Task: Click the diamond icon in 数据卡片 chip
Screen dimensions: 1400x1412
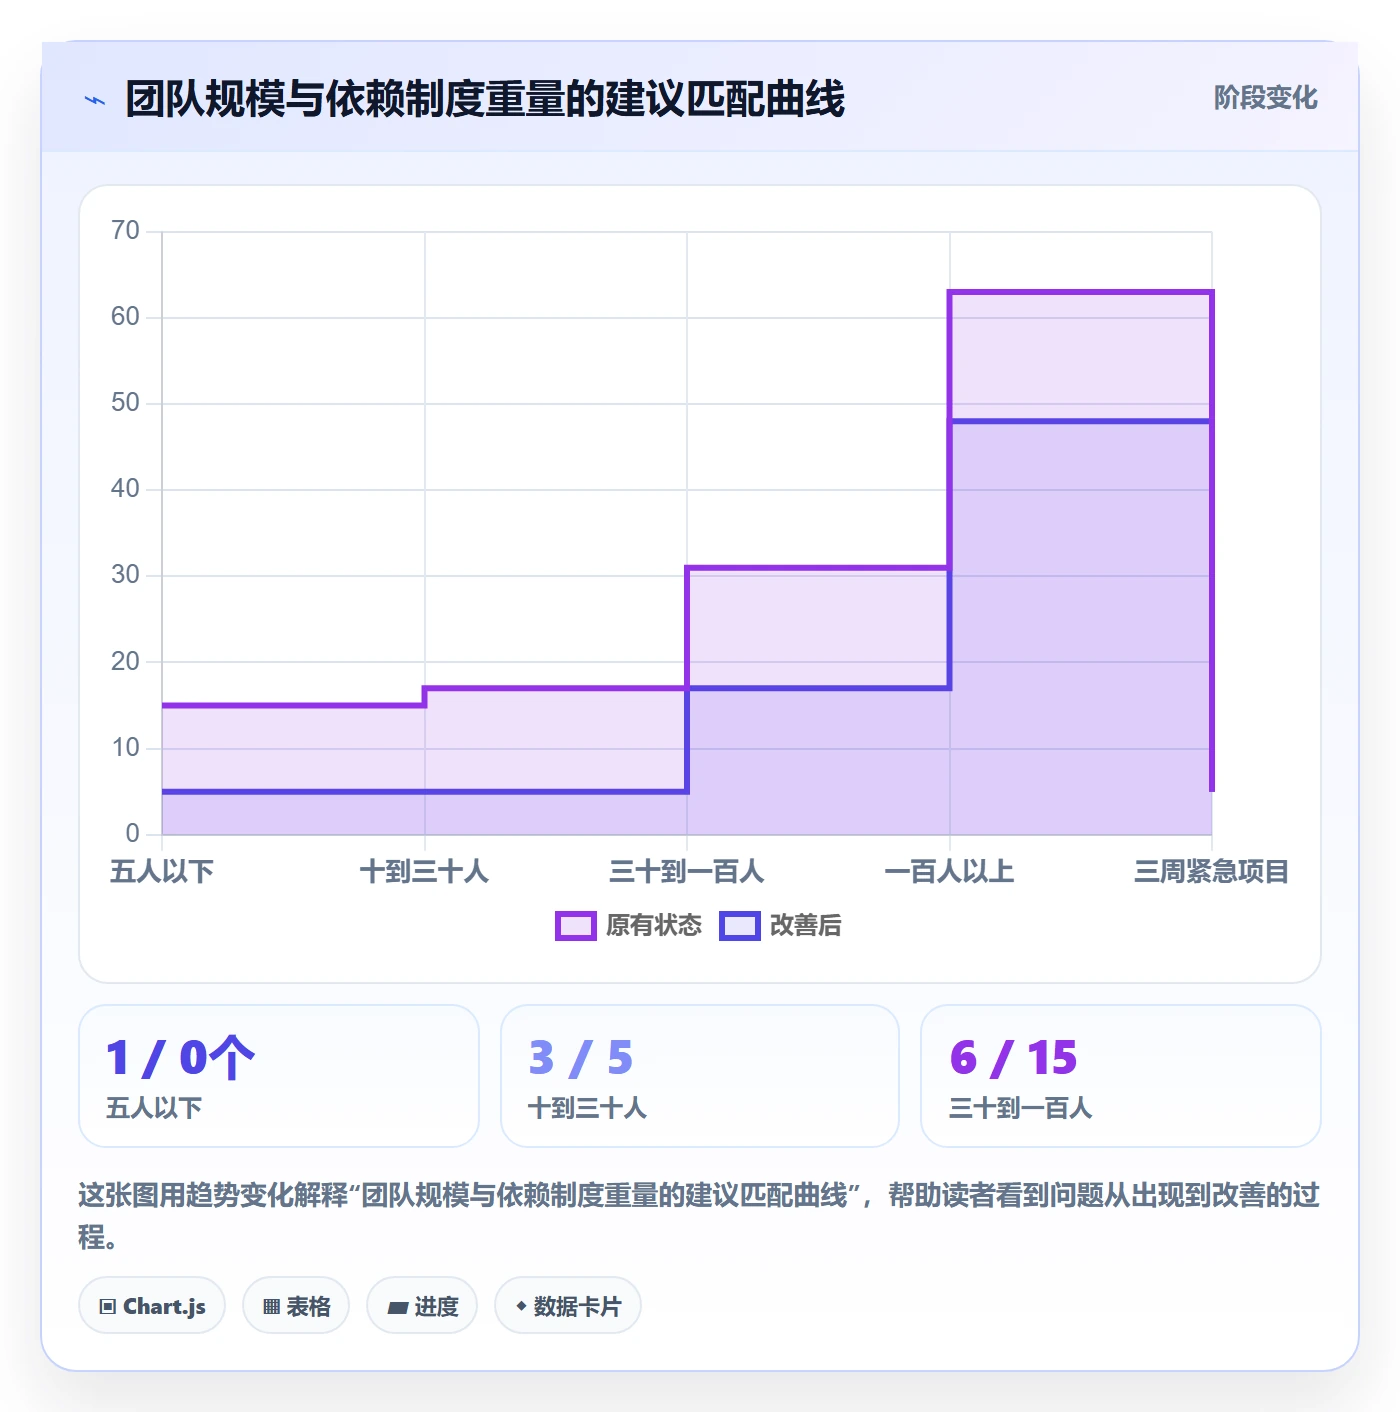Action: [x=521, y=1306]
